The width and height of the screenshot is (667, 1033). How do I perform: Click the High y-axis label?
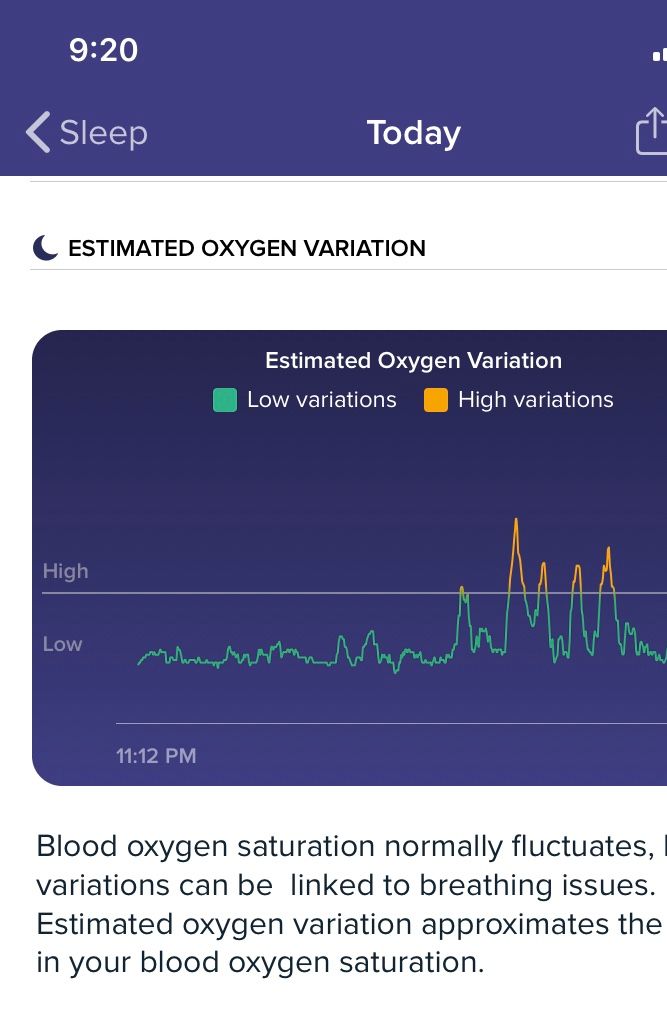click(65, 571)
